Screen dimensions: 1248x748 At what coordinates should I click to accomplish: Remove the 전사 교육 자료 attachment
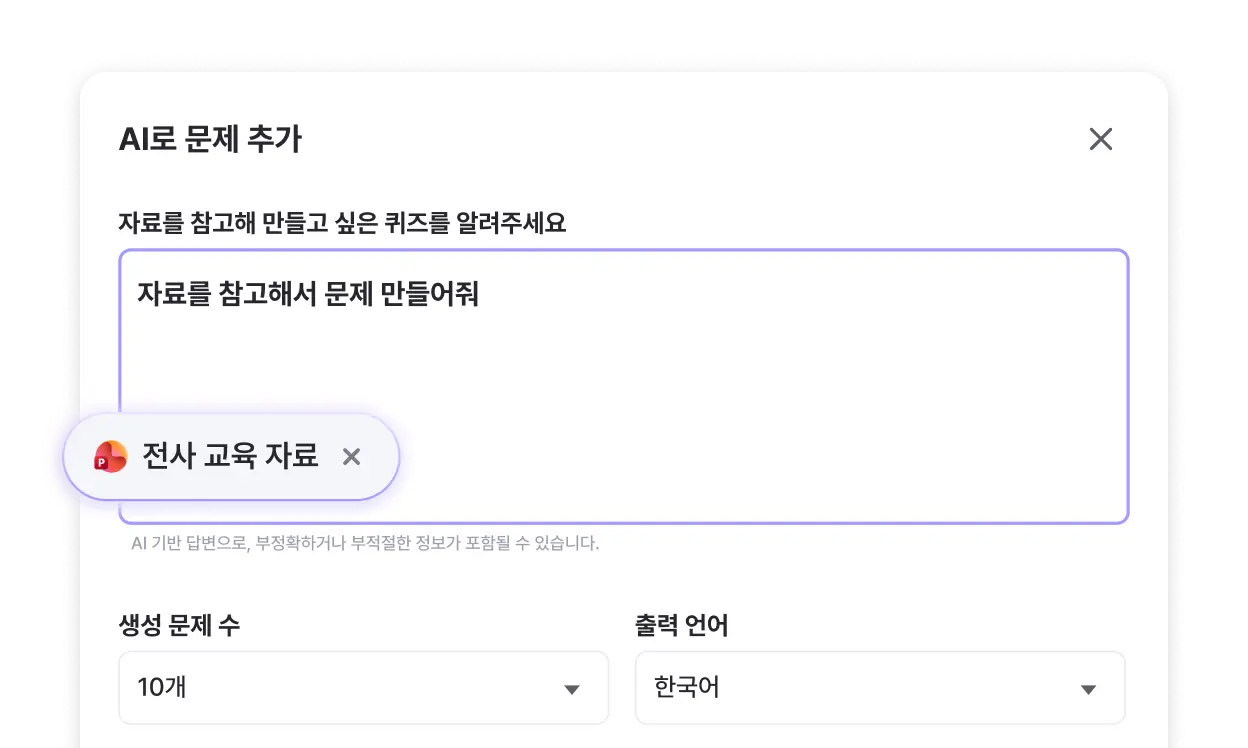pos(351,457)
